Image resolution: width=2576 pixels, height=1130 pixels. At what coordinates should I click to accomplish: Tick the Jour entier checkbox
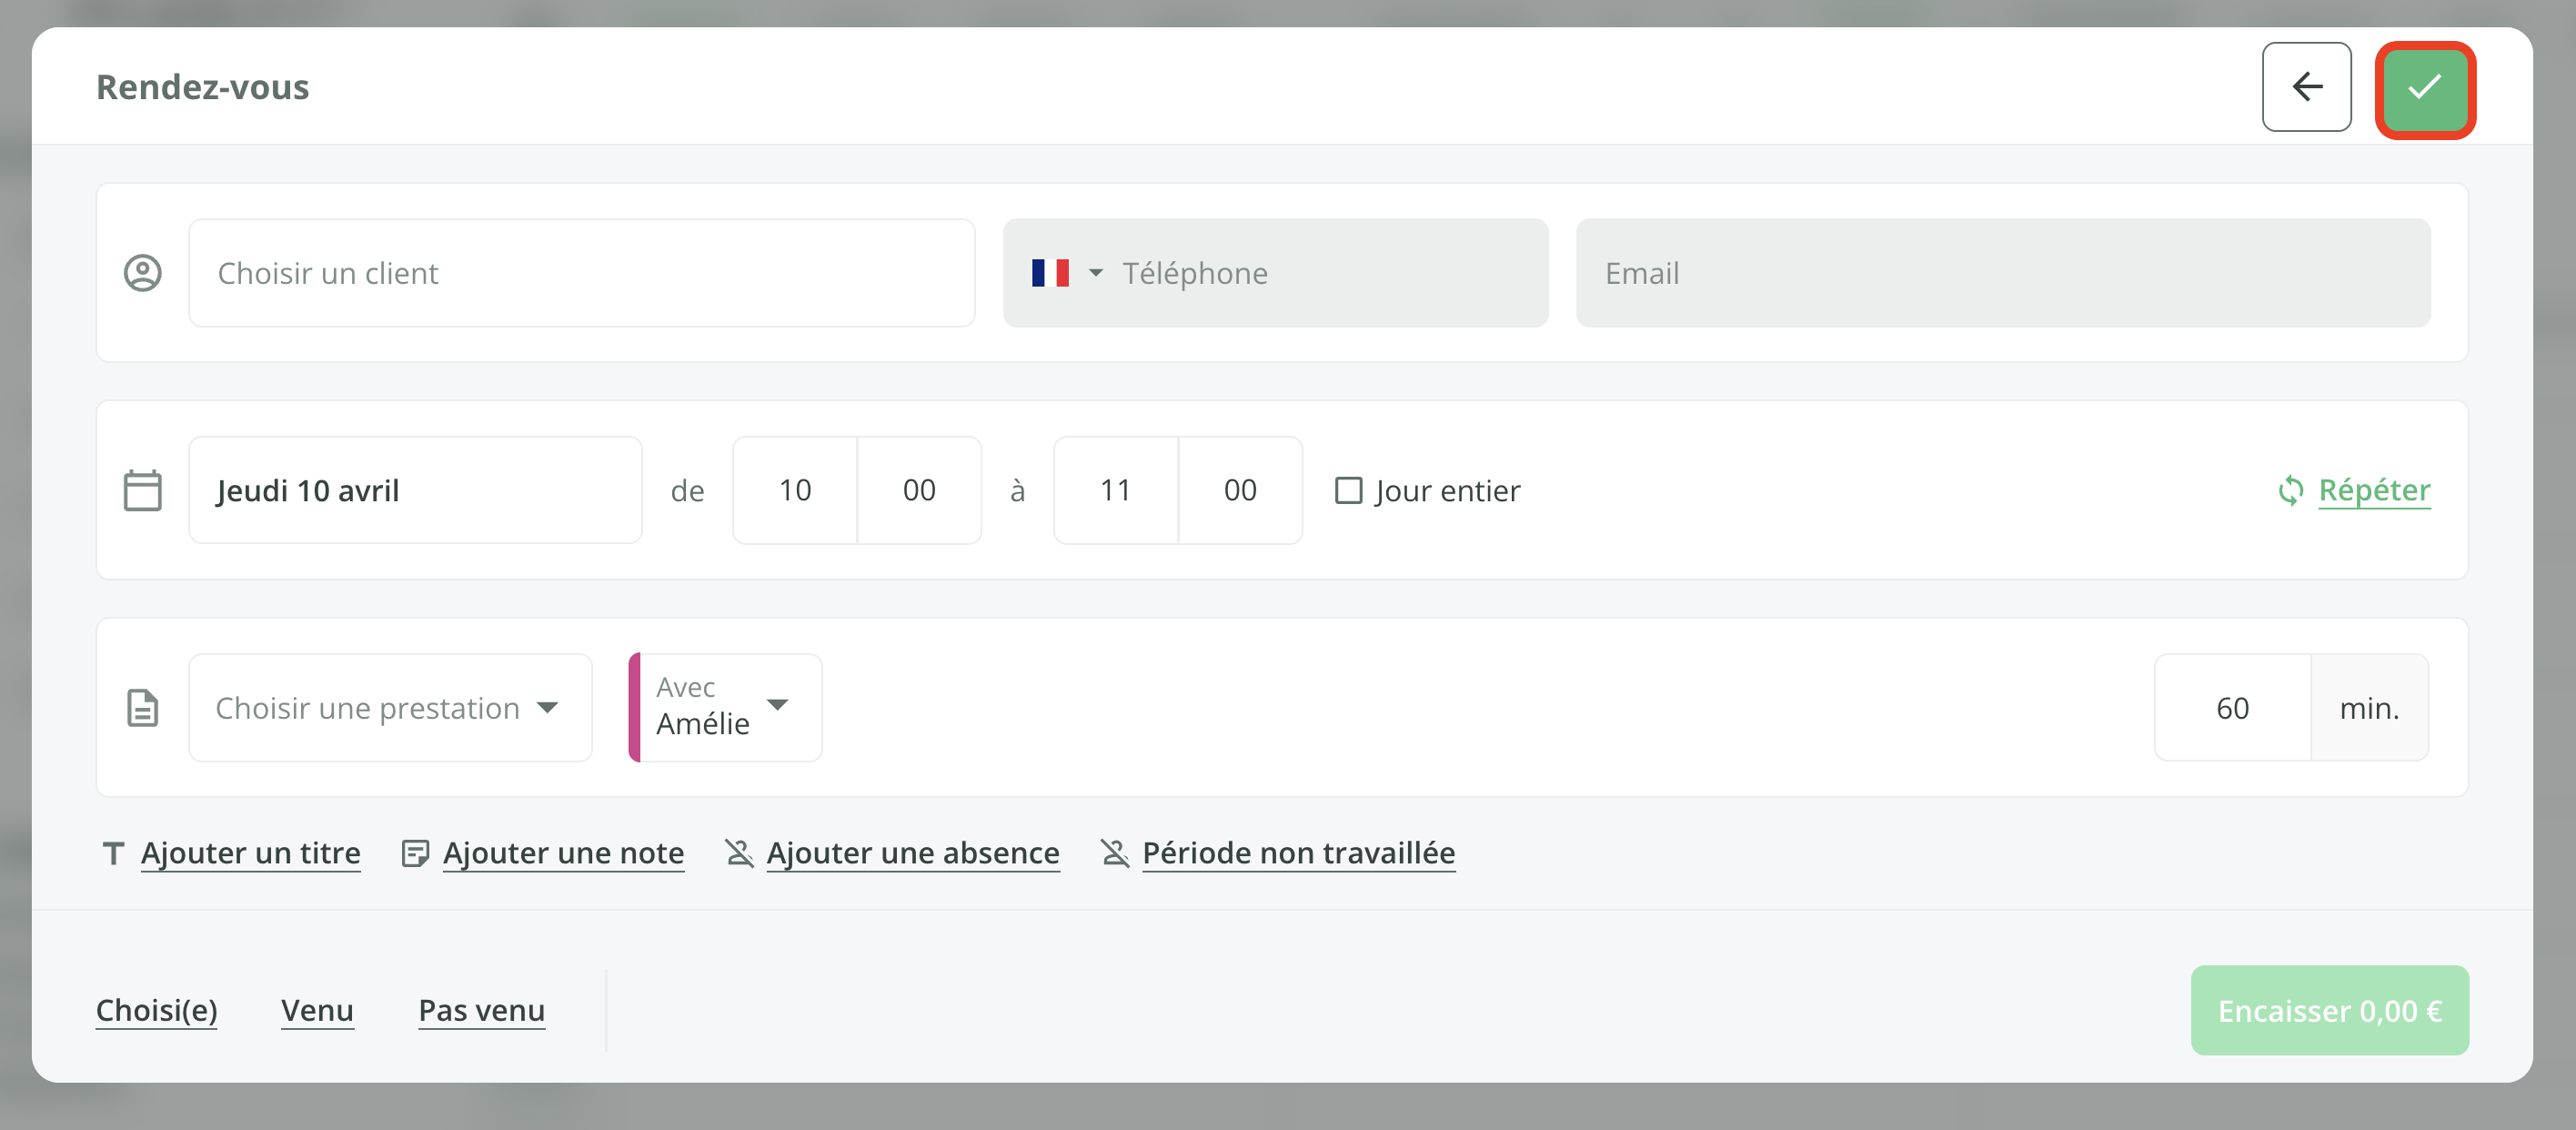coord(1348,490)
